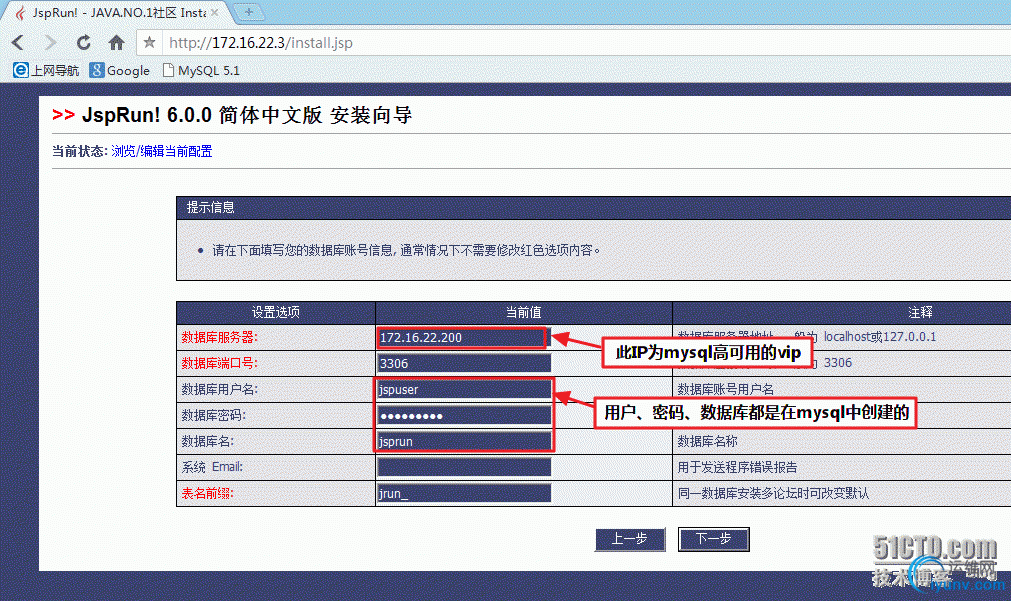The width and height of the screenshot is (1011, 601).
Task: Open the Google bookmark
Action: pyautogui.click(x=120, y=70)
